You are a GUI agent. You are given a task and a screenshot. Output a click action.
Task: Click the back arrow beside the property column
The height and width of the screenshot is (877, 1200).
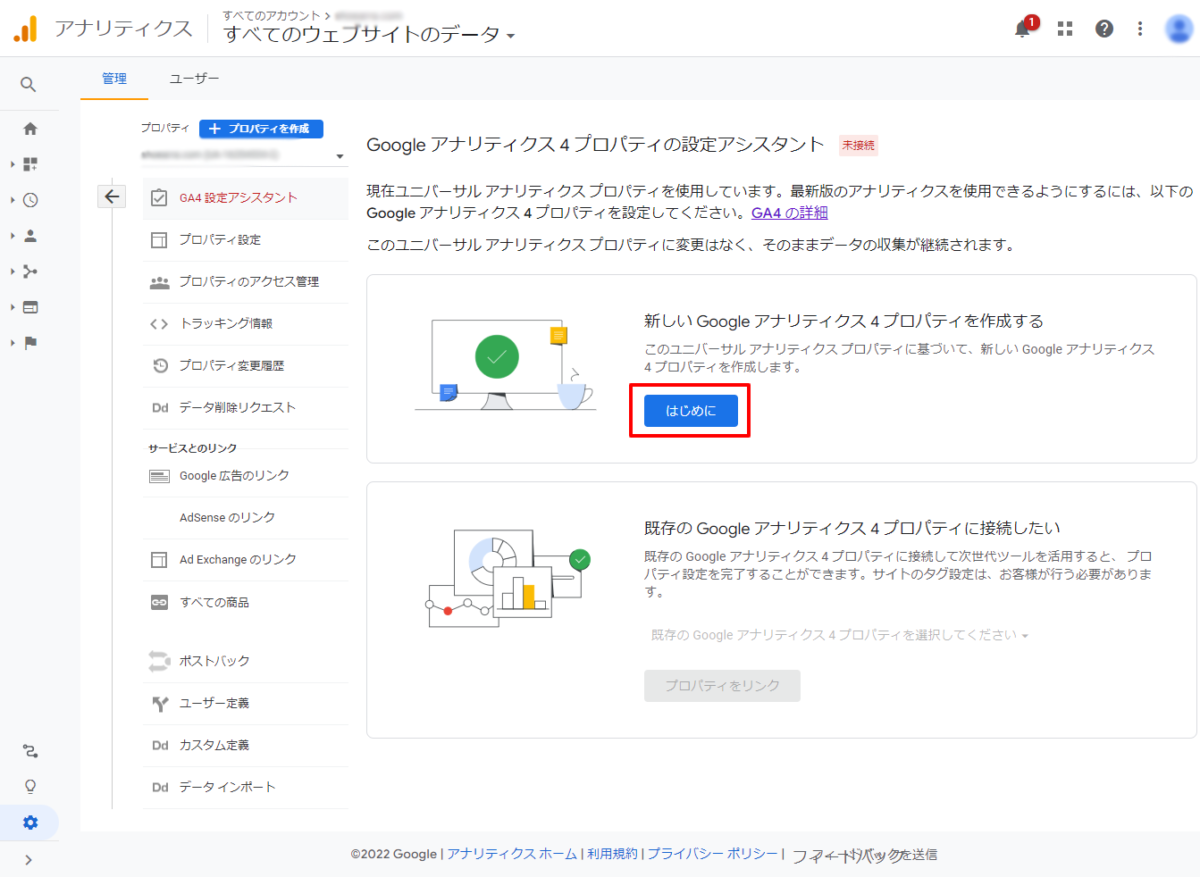pos(111,196)
